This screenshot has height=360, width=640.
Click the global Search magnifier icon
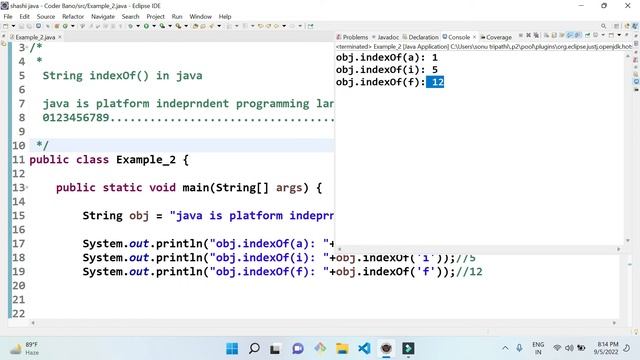pos(604,26)
